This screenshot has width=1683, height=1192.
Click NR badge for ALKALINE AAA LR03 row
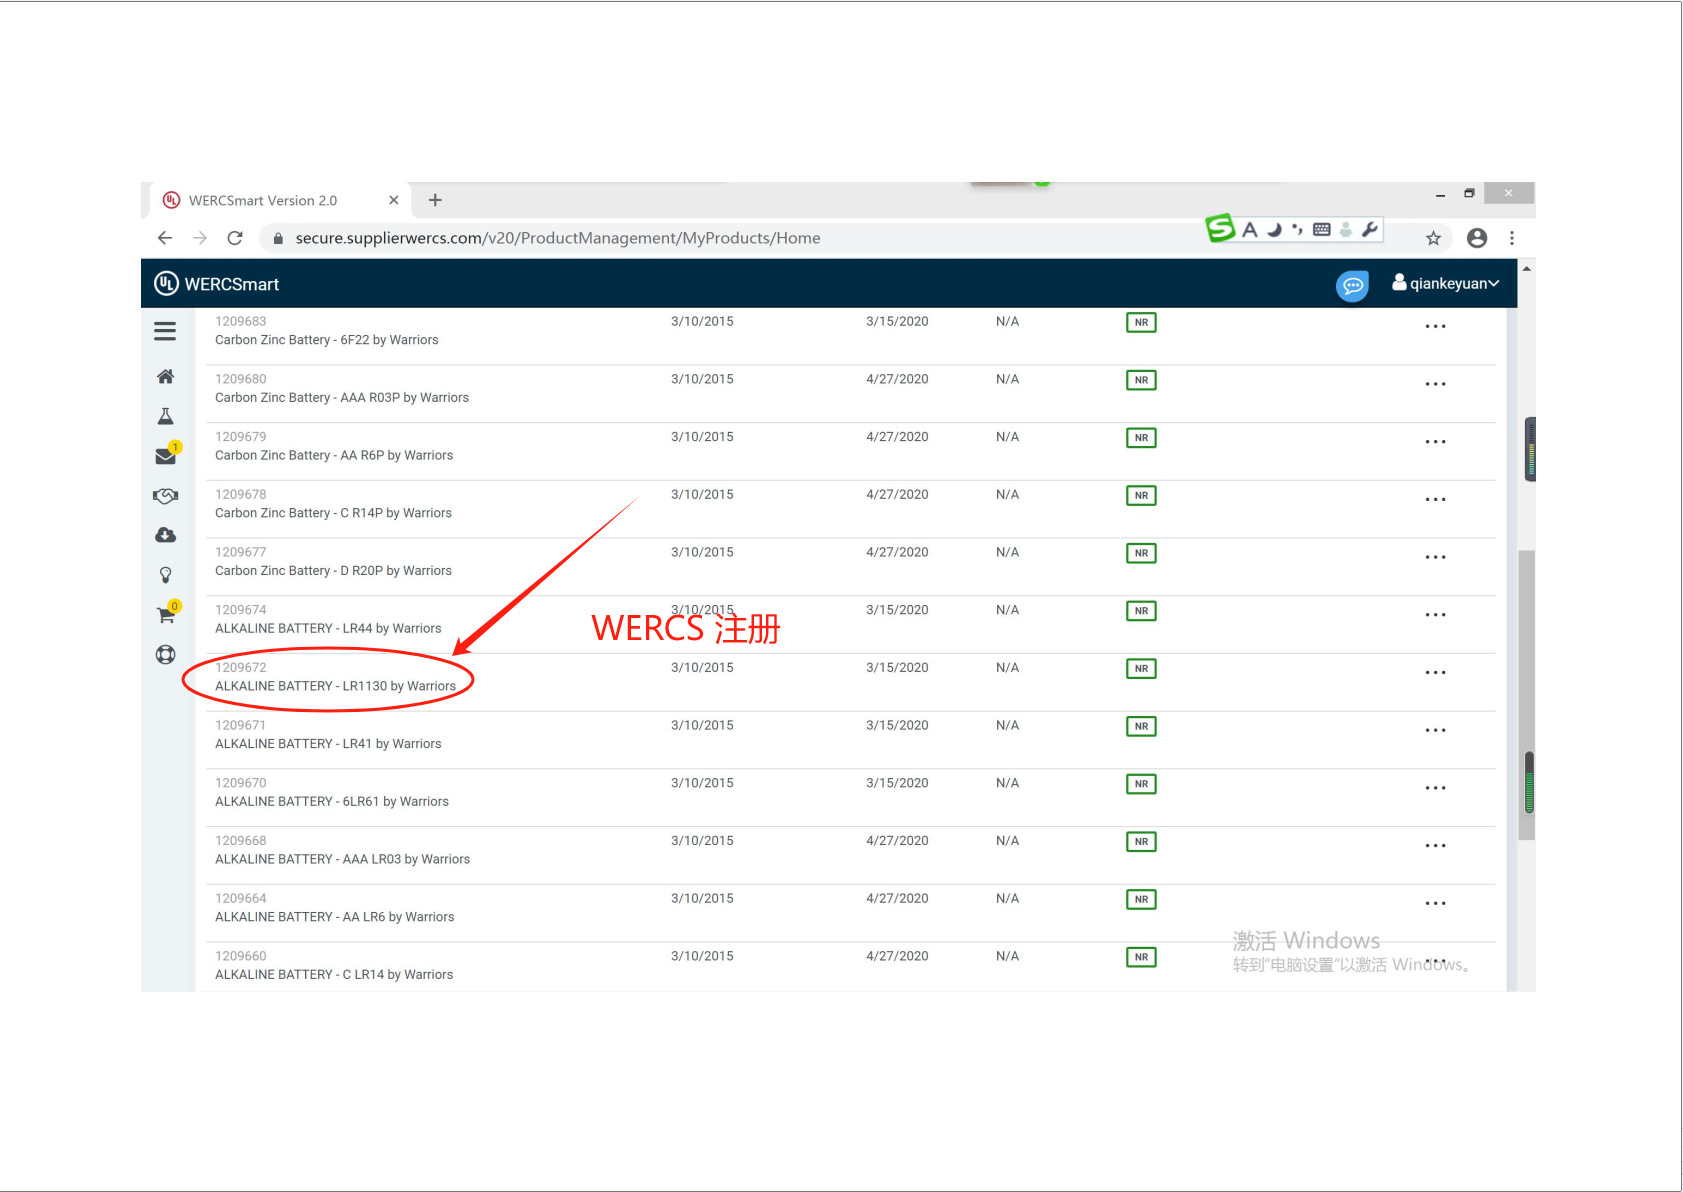pos(1141,842)
